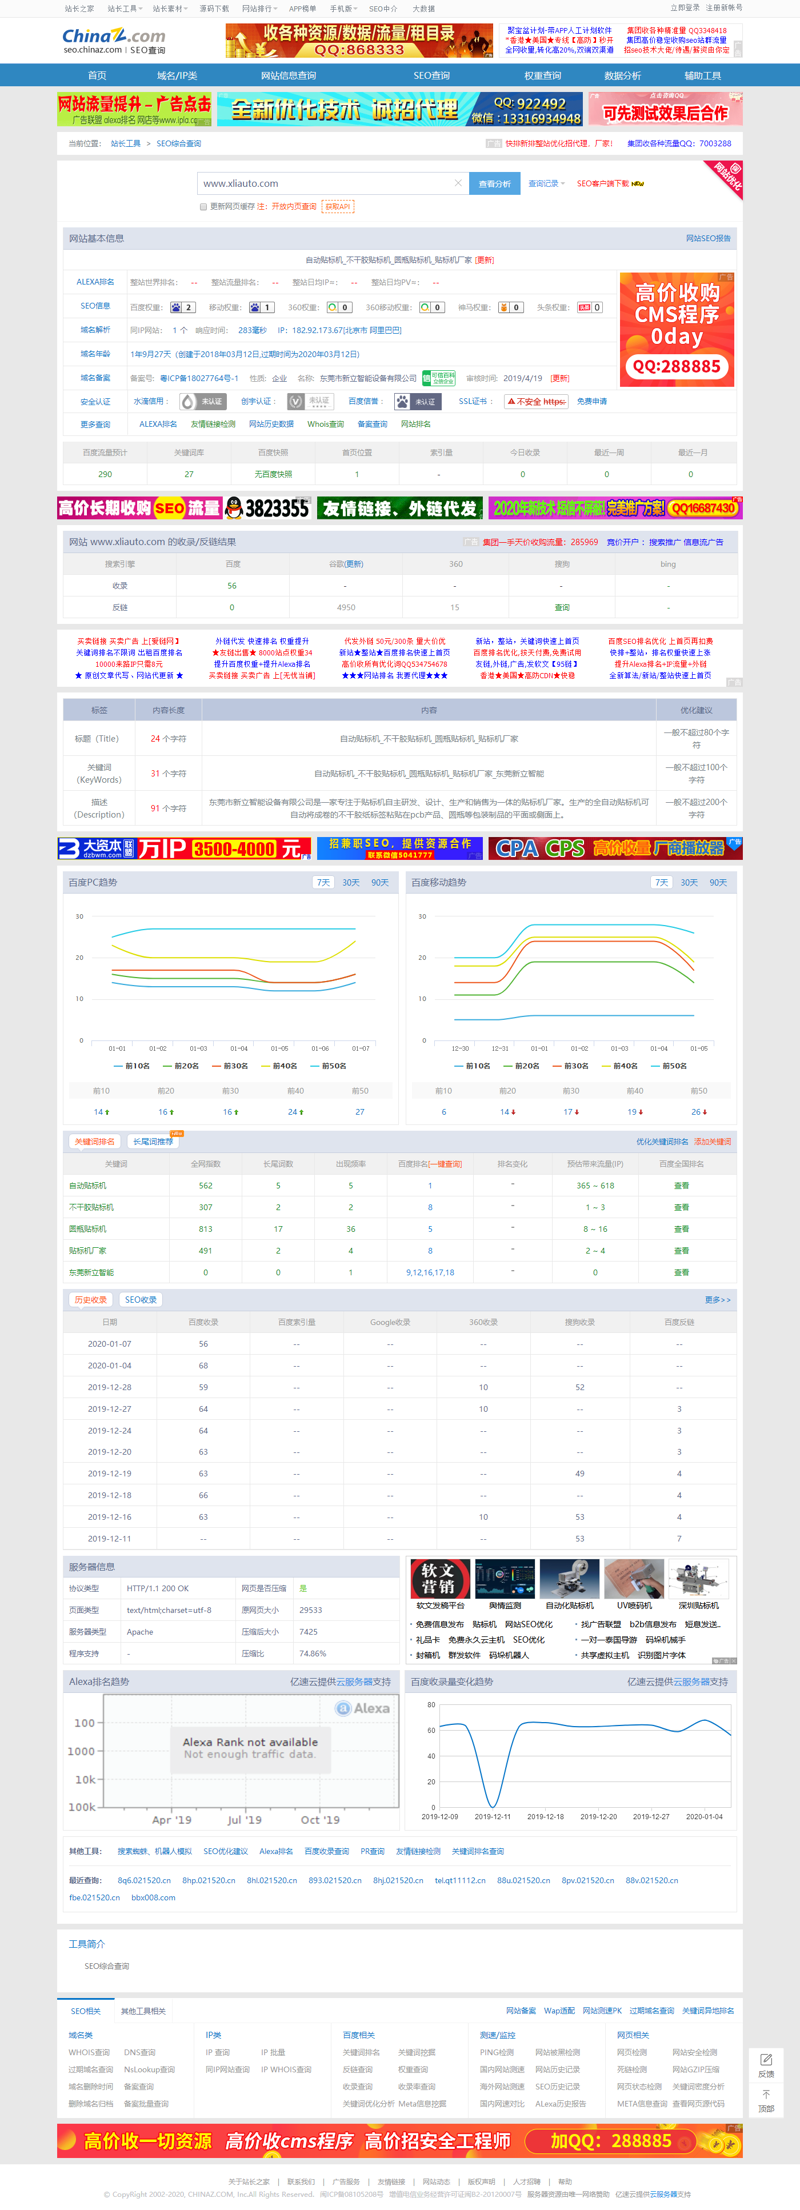
Task: Click the 优化关键词排名 link
Action: point(662,1142)
